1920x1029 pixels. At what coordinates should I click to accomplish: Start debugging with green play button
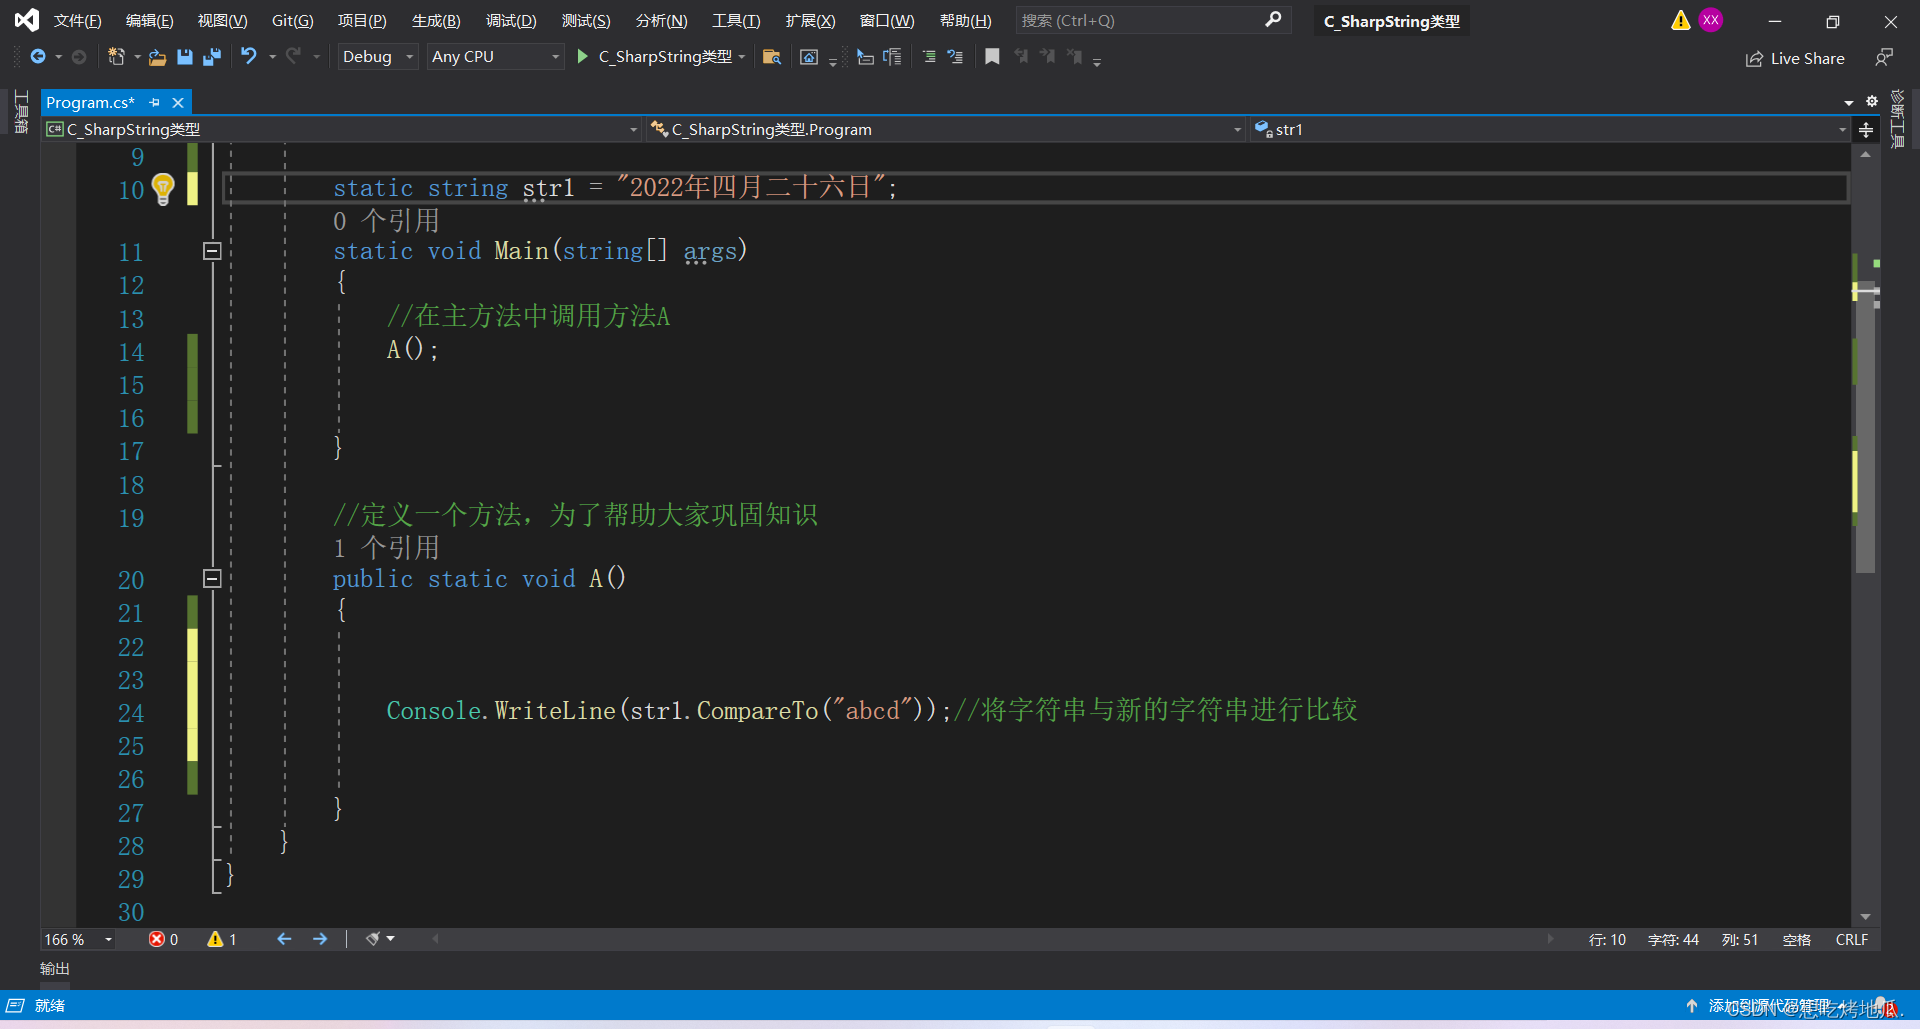[x=581, y=57]
